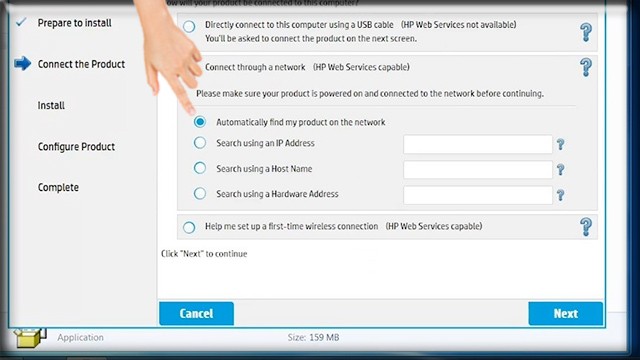Screen dimensions: 640x360
Task: Open help for first-time wireless connection setup
Action: point(586,227)
